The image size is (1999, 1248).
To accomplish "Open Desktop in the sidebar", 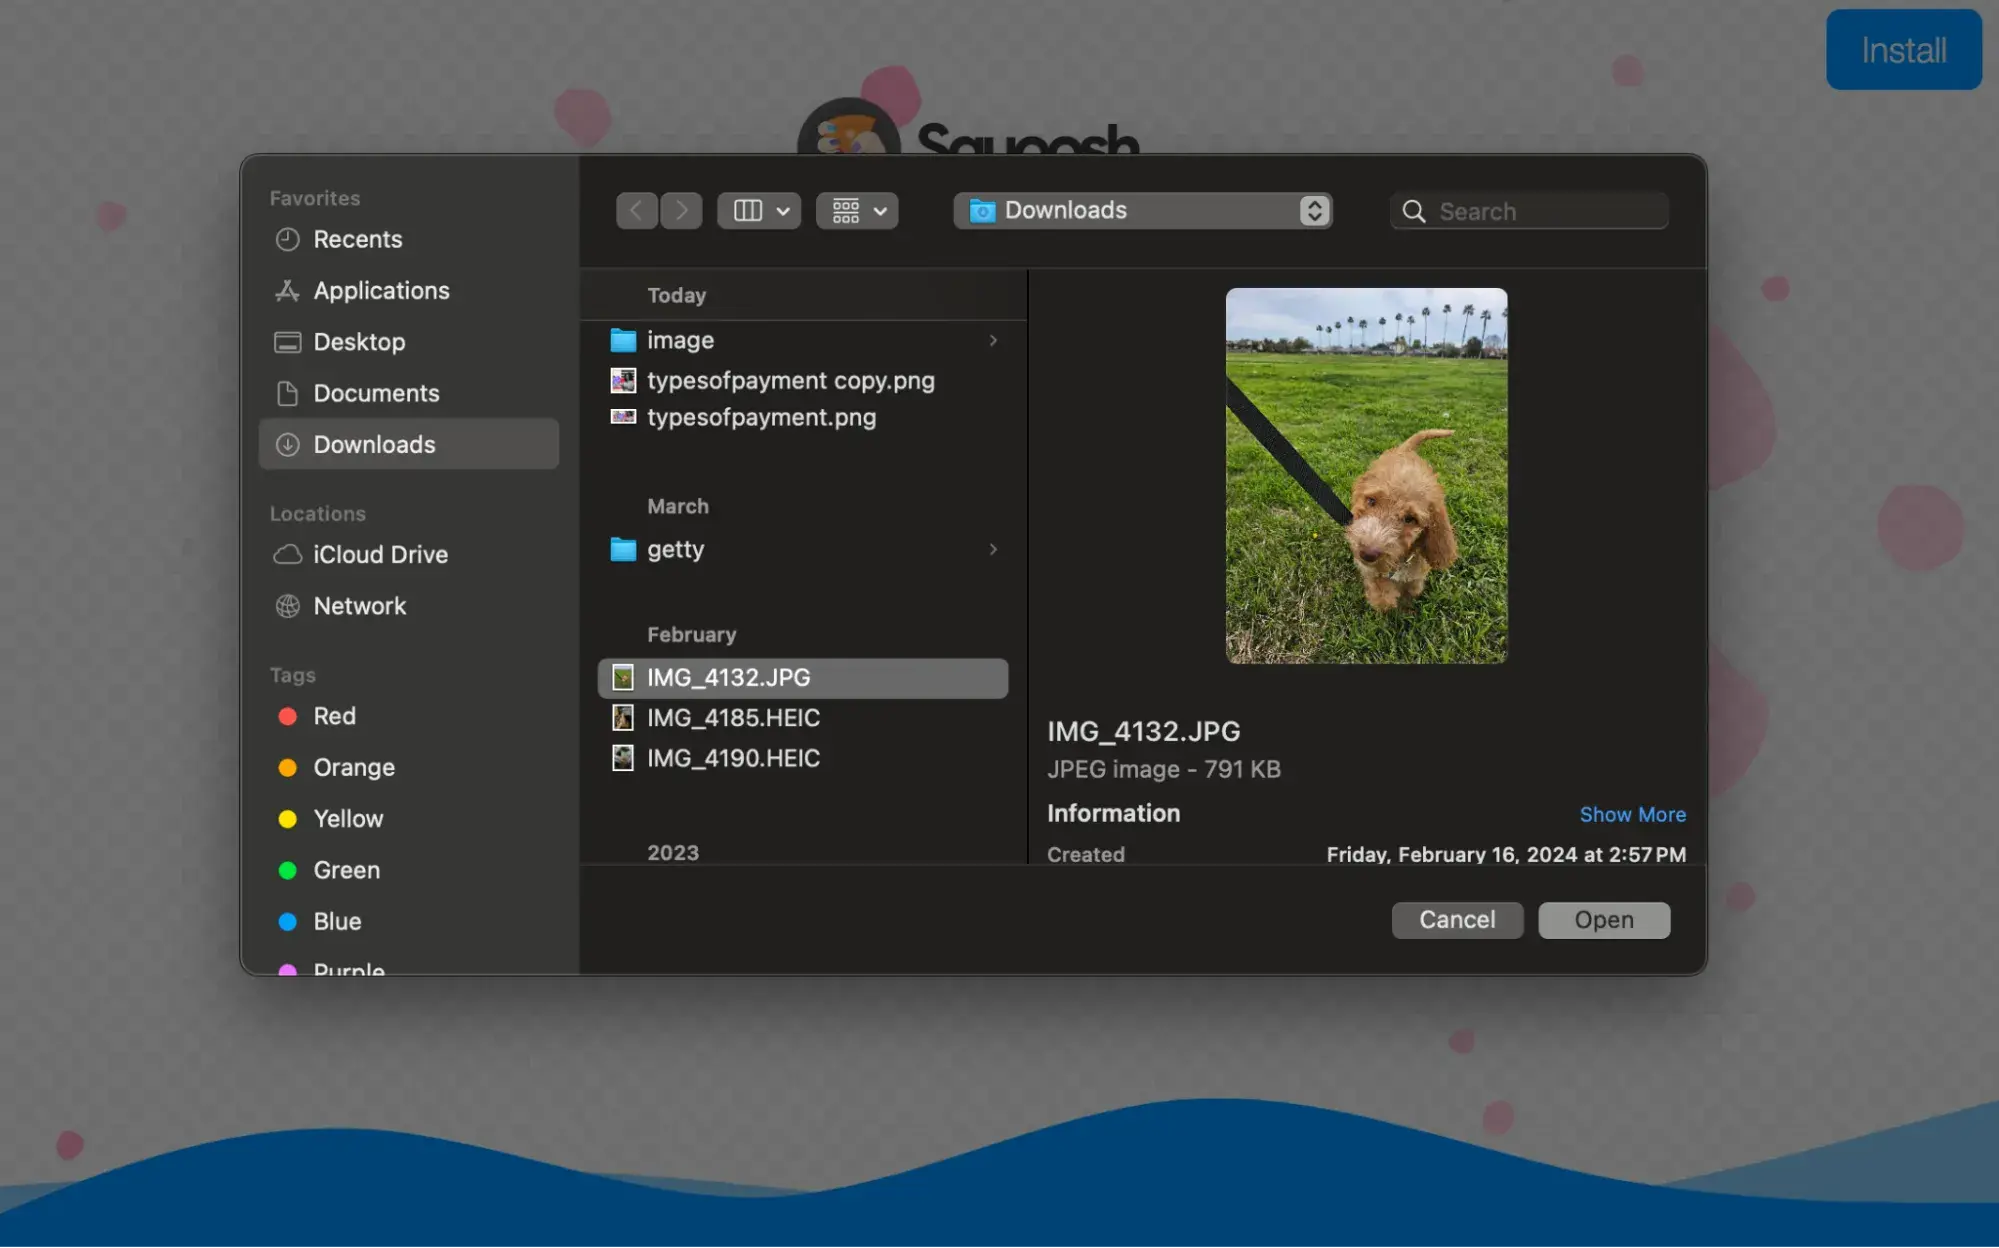I will coord(408,342).
